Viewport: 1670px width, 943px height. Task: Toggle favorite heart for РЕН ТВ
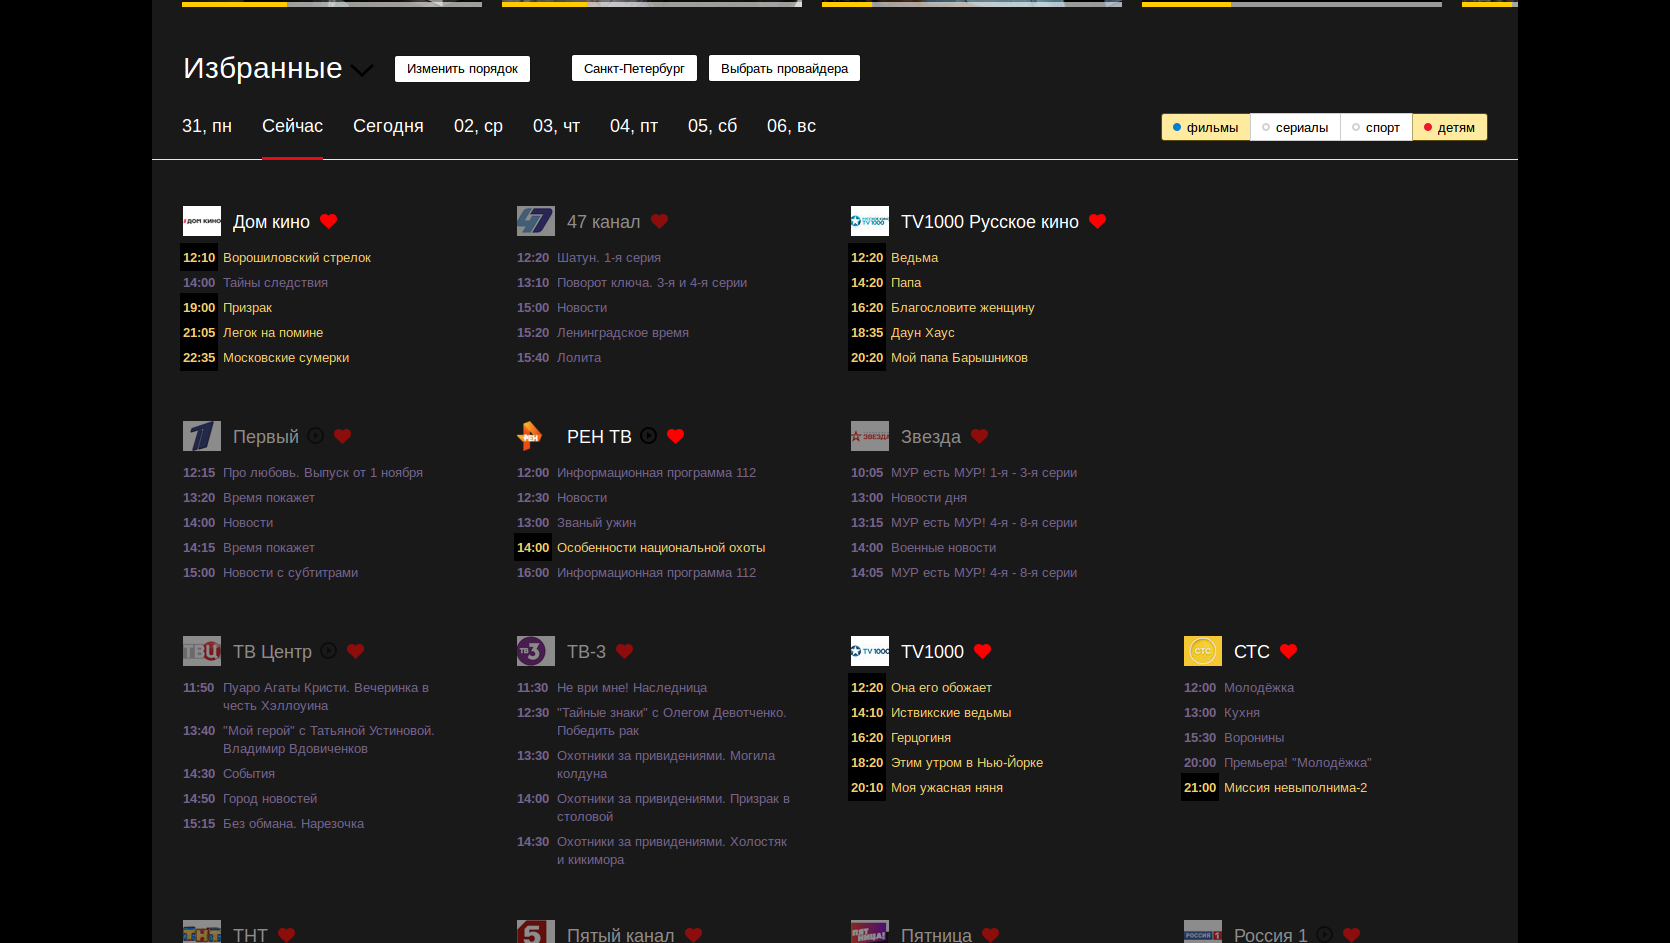(676, 436)
